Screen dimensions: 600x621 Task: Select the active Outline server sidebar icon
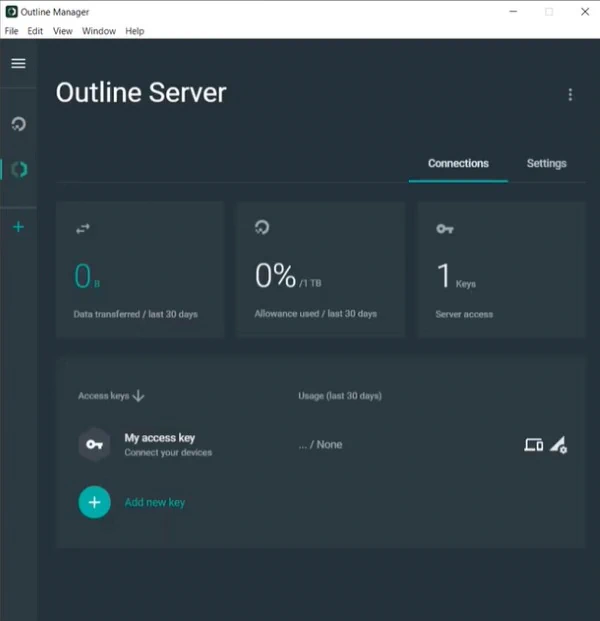pos(19,170)
